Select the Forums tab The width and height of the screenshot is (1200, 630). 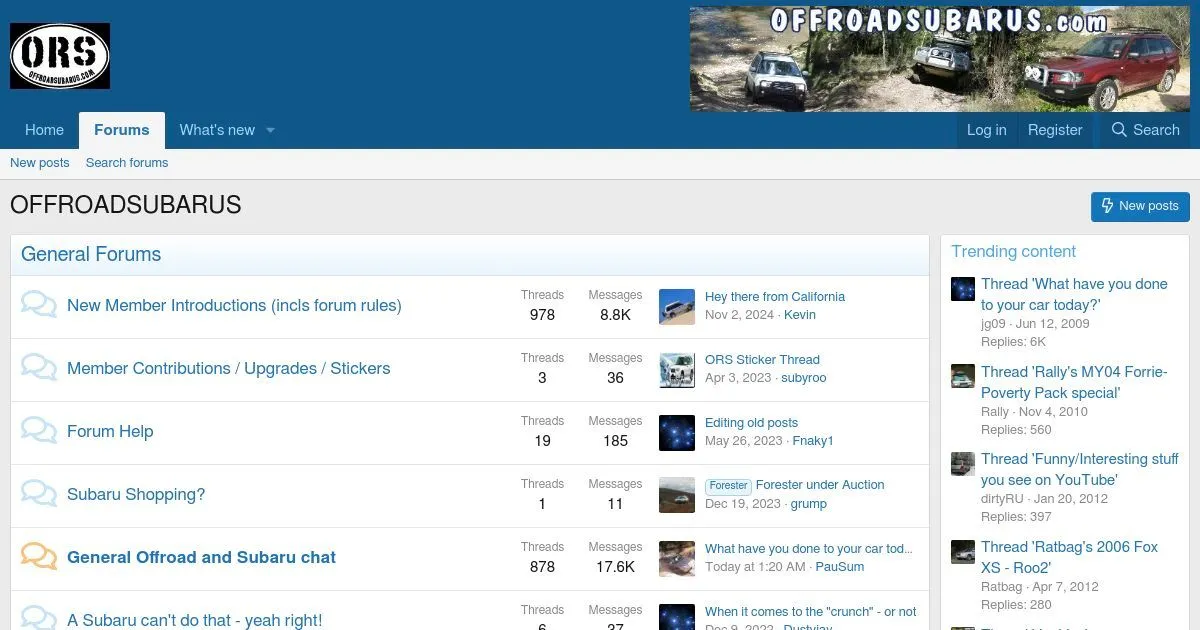click(x=122, y=130)
